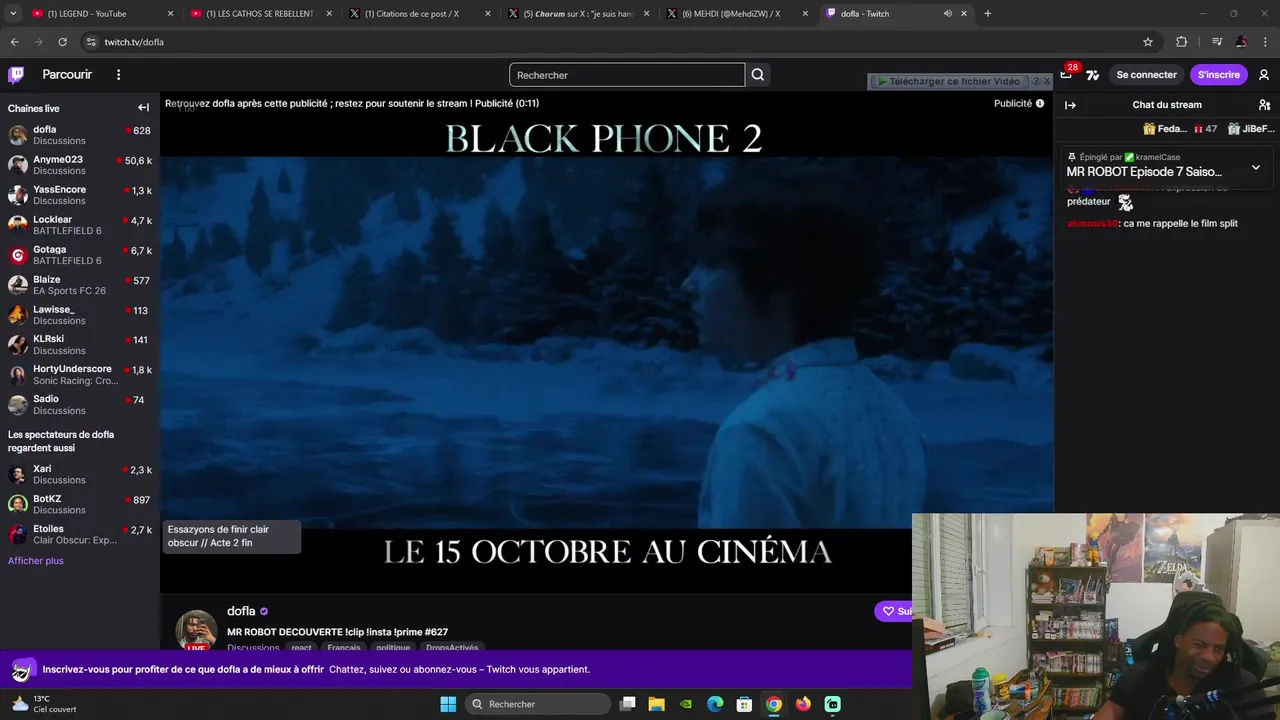The width and height of the screenshot is (1280, 720).
Task: Open the Twitch home logo
Action: pos(16,75)
